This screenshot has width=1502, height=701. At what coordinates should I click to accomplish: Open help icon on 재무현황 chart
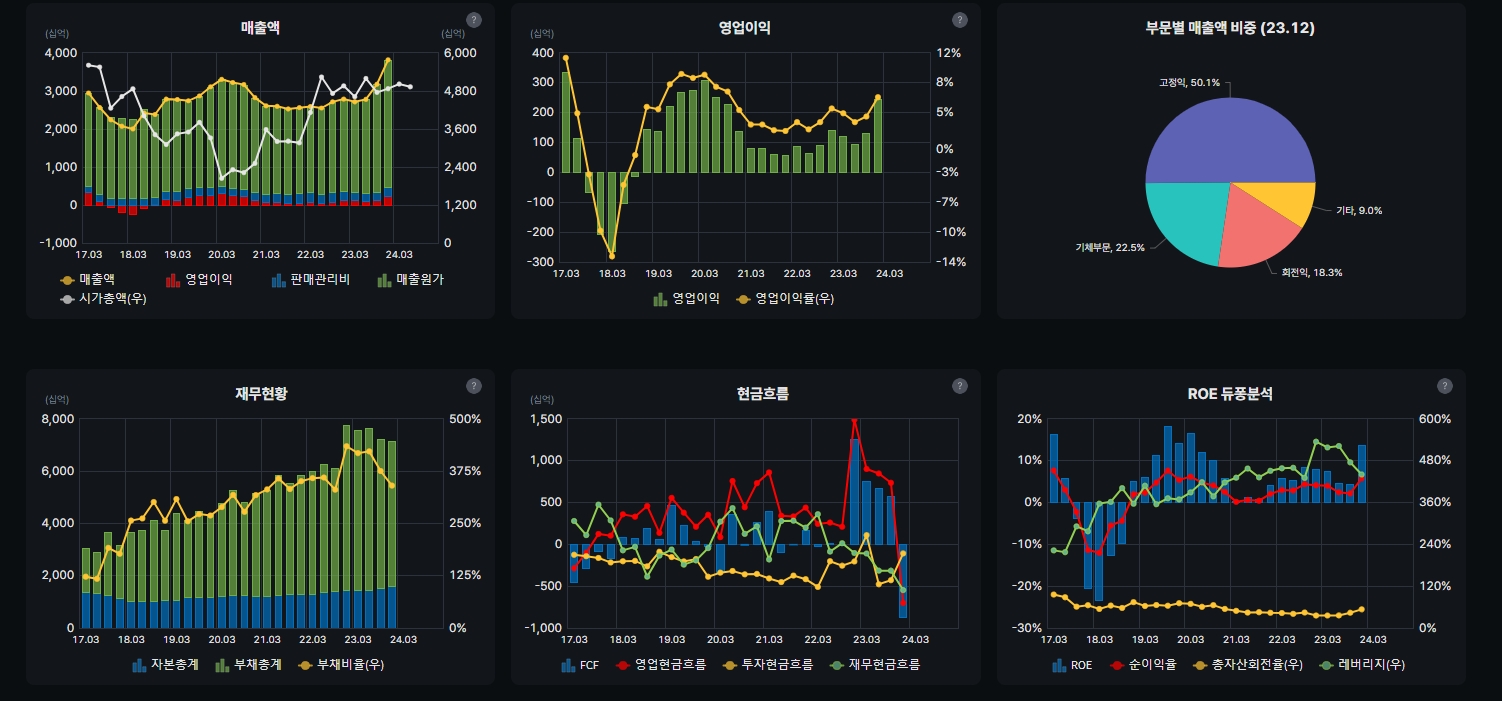[474, 386]
